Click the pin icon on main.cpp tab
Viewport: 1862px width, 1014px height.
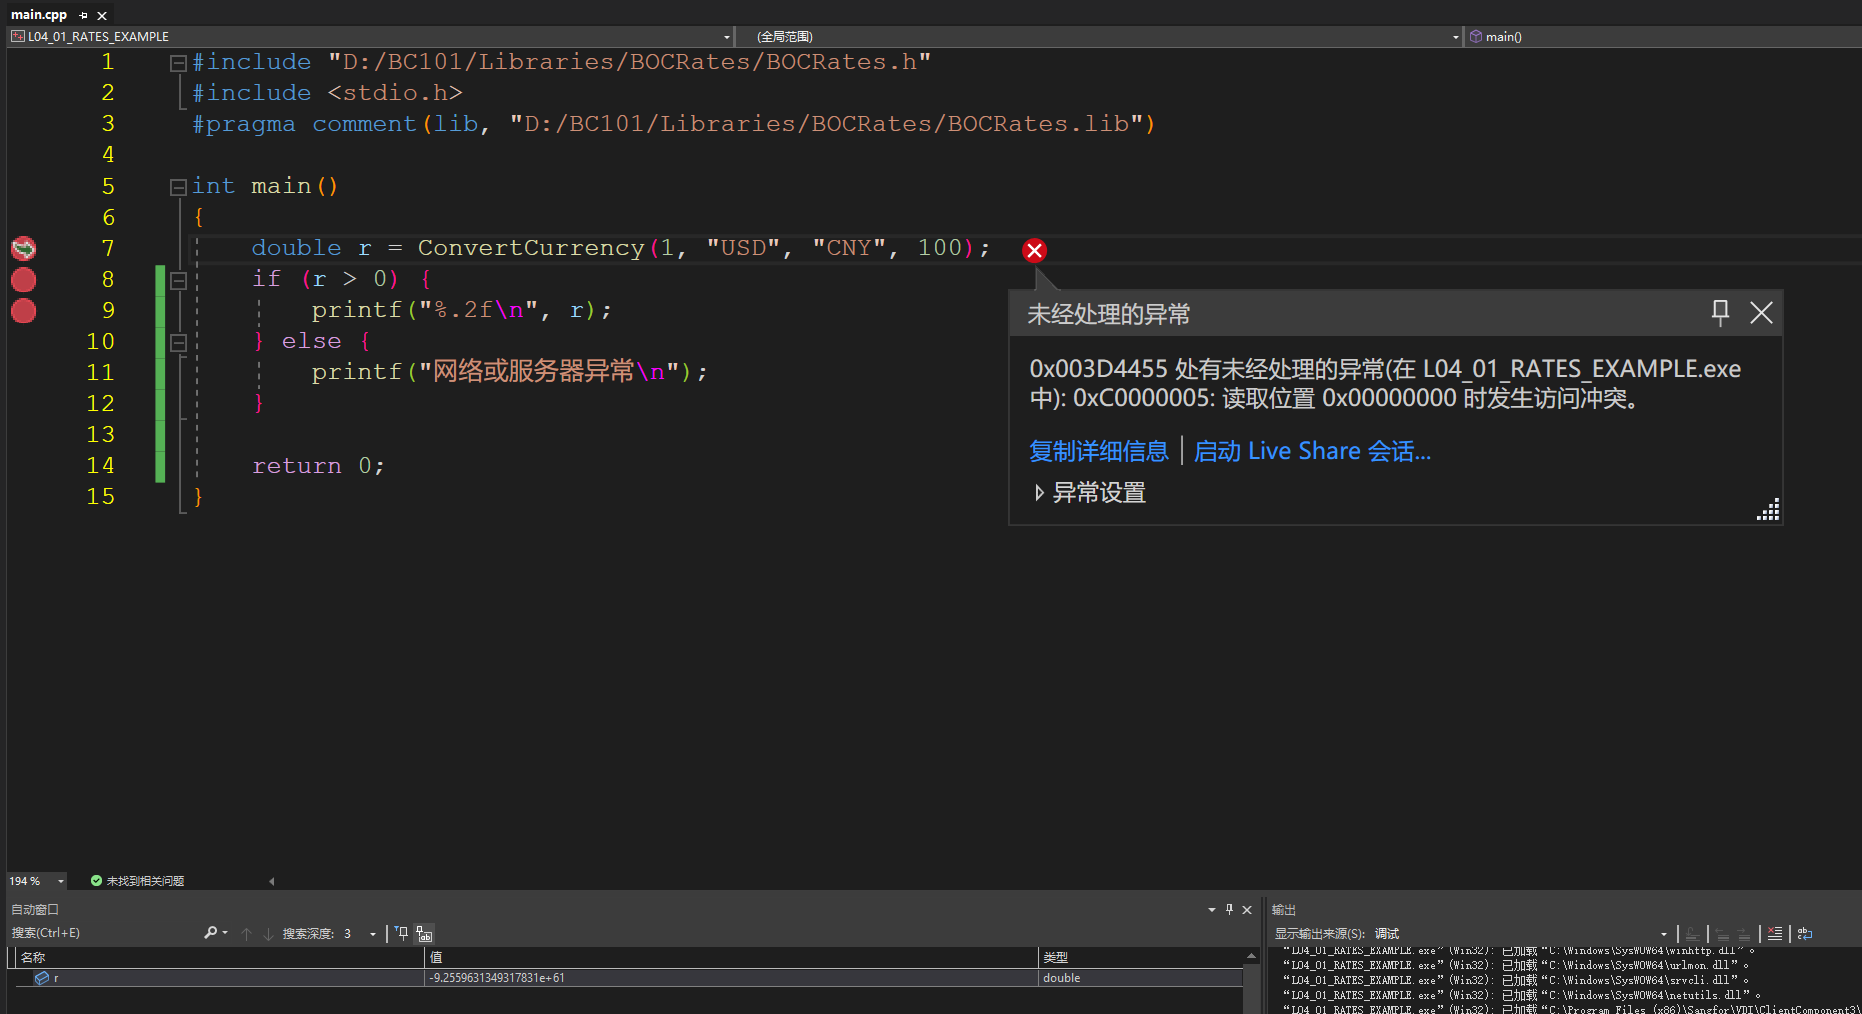click(84, 15)
